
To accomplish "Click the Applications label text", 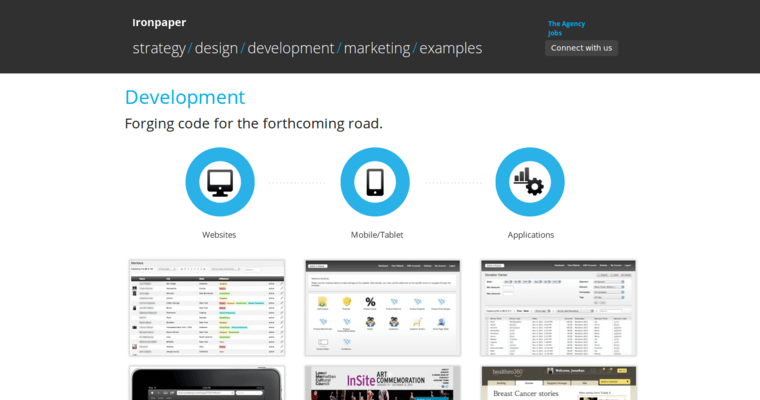I will click(530, 235).
